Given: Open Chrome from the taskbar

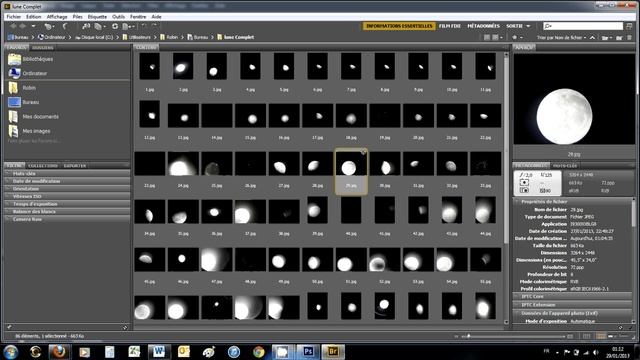Looking at the screenshot, I should pos(258,351).
